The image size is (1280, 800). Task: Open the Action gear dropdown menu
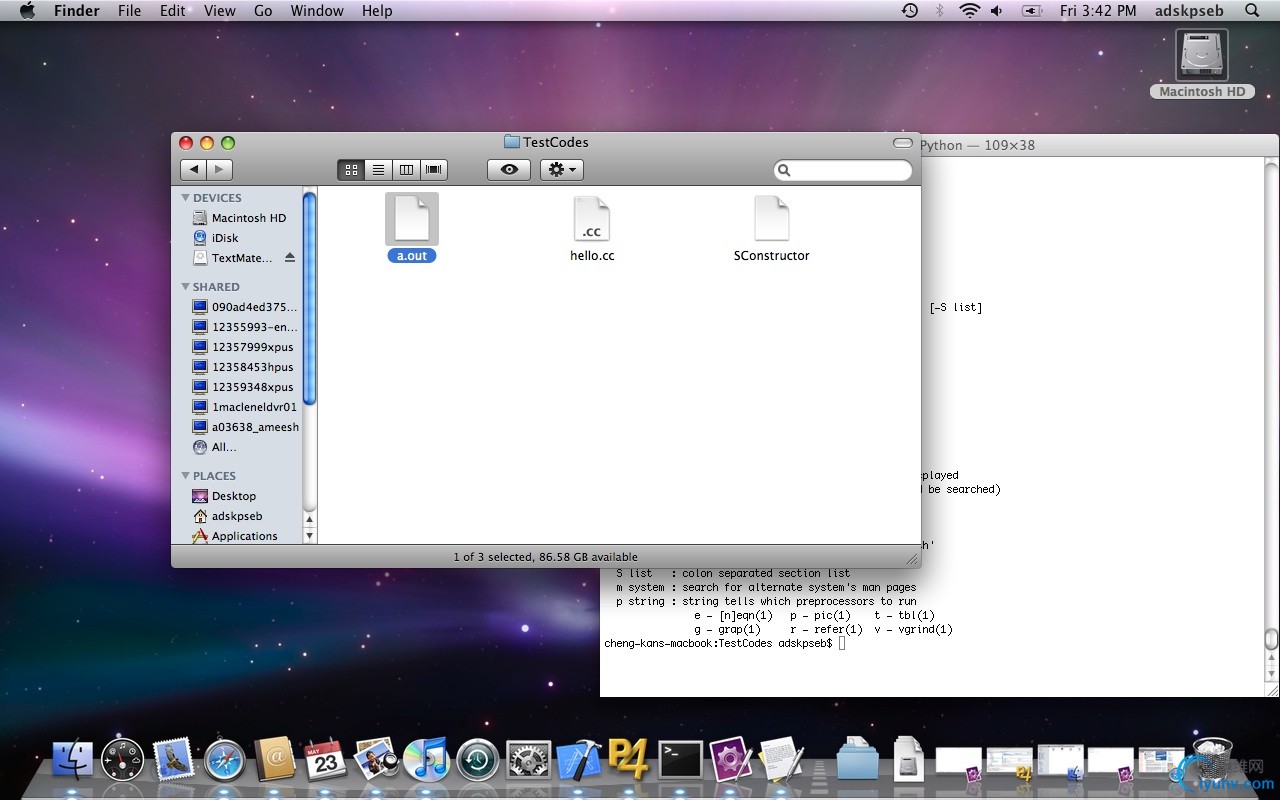pos(561,170)
